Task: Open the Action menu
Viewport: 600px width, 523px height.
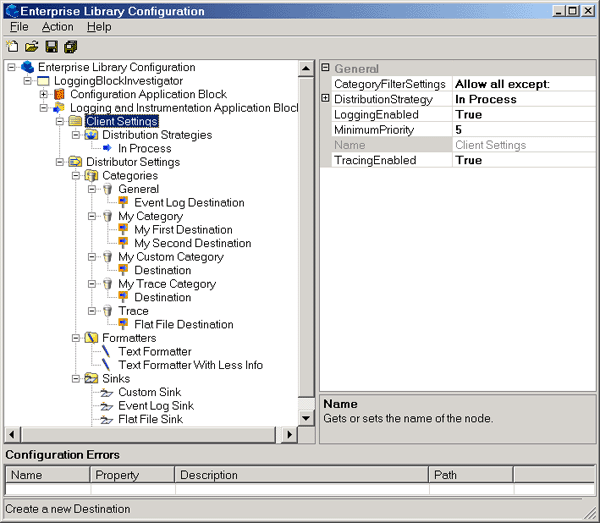Action: (57, 27)
